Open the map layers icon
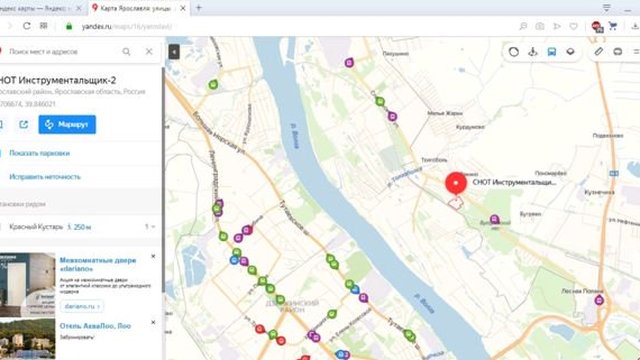The image size is (640, 360). click(571, 52)
